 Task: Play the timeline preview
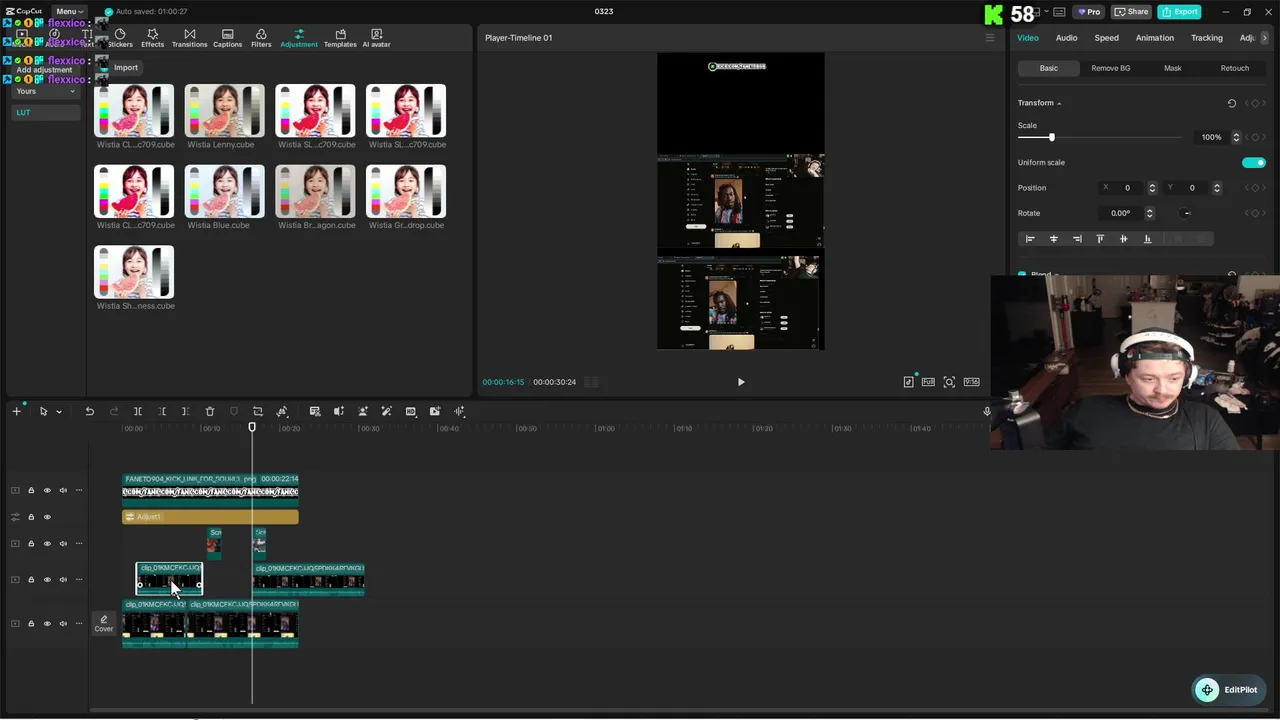(741, 382)
